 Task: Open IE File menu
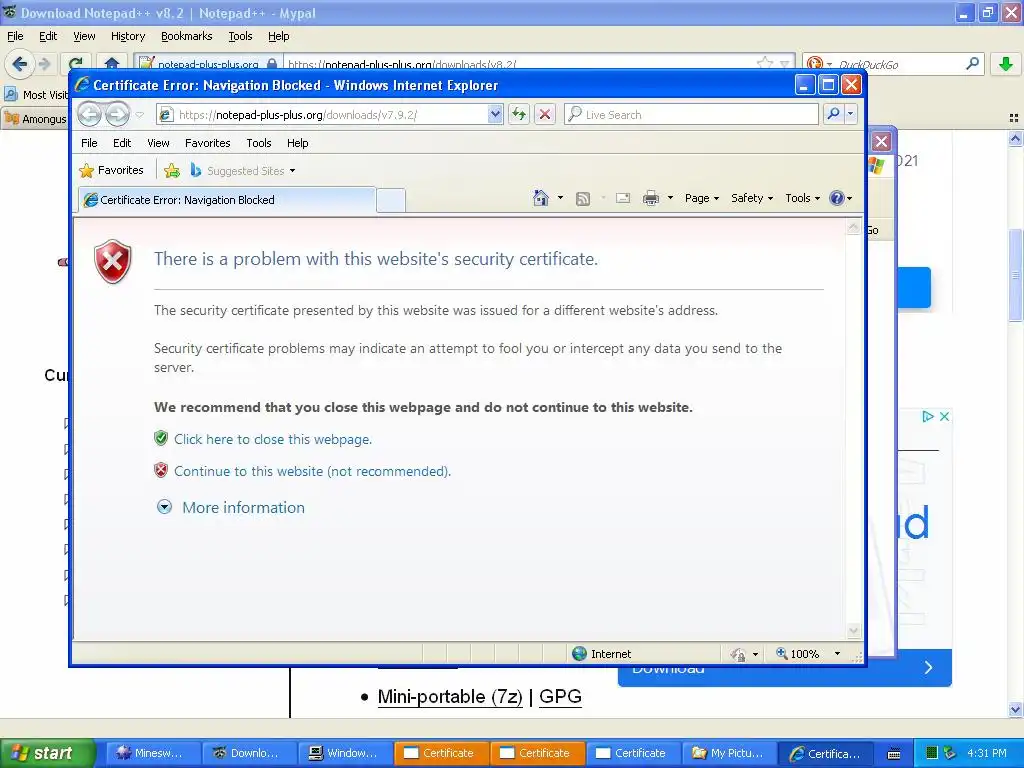(x=89, y=143)
